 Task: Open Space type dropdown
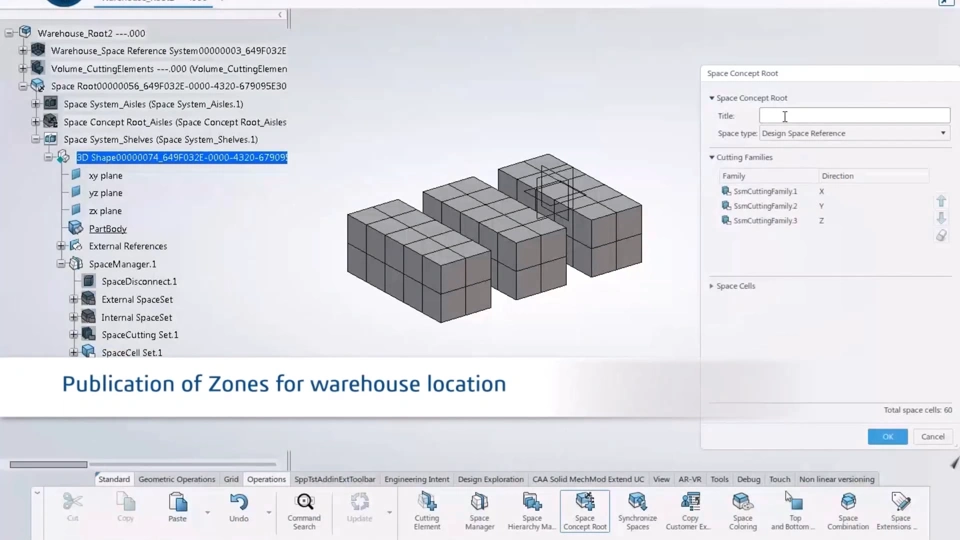(943, 133)
